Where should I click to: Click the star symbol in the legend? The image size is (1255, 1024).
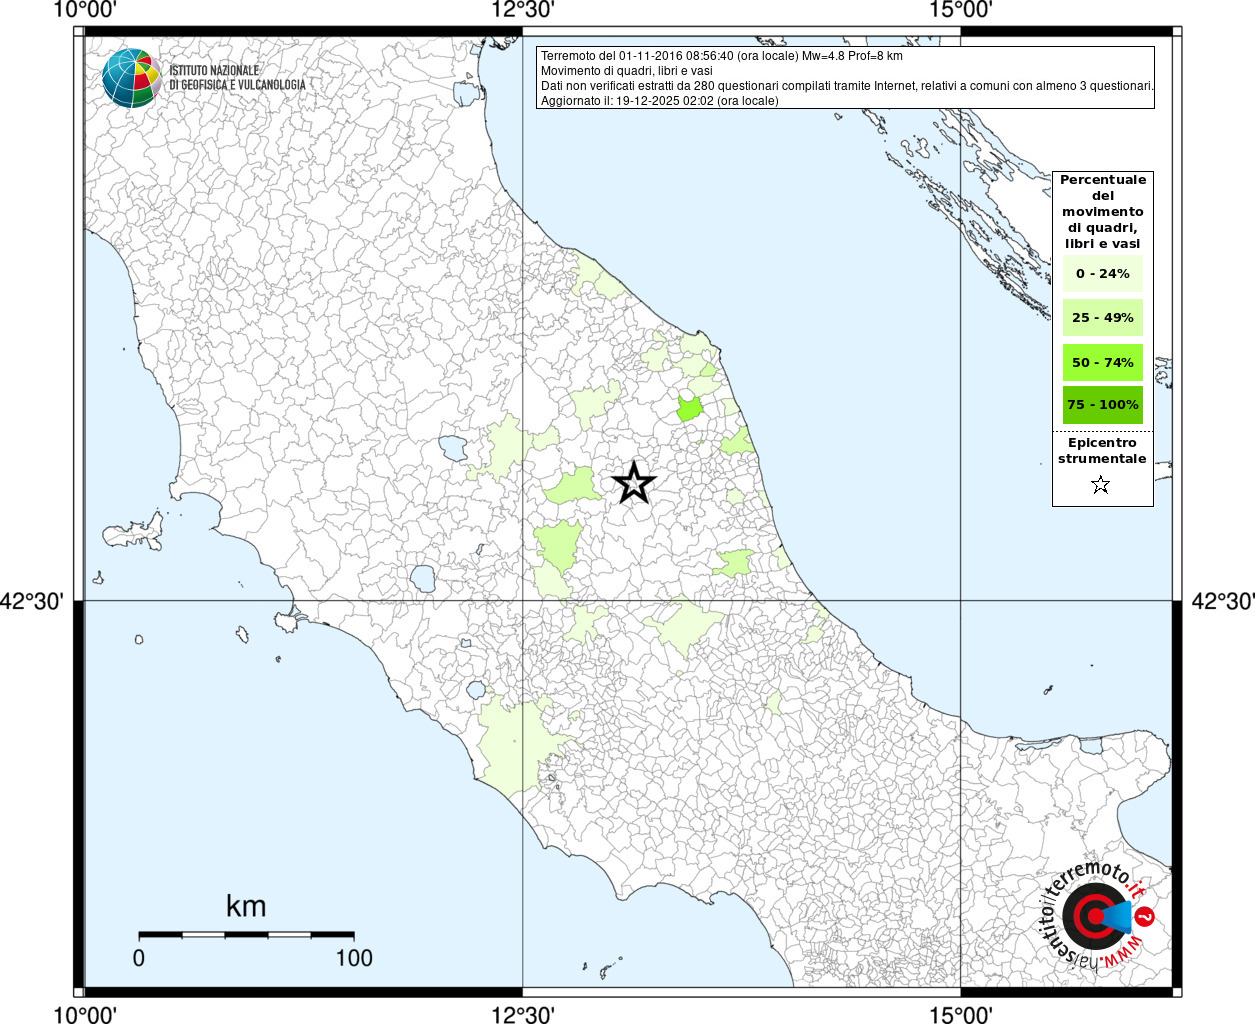coord(1101,485)
